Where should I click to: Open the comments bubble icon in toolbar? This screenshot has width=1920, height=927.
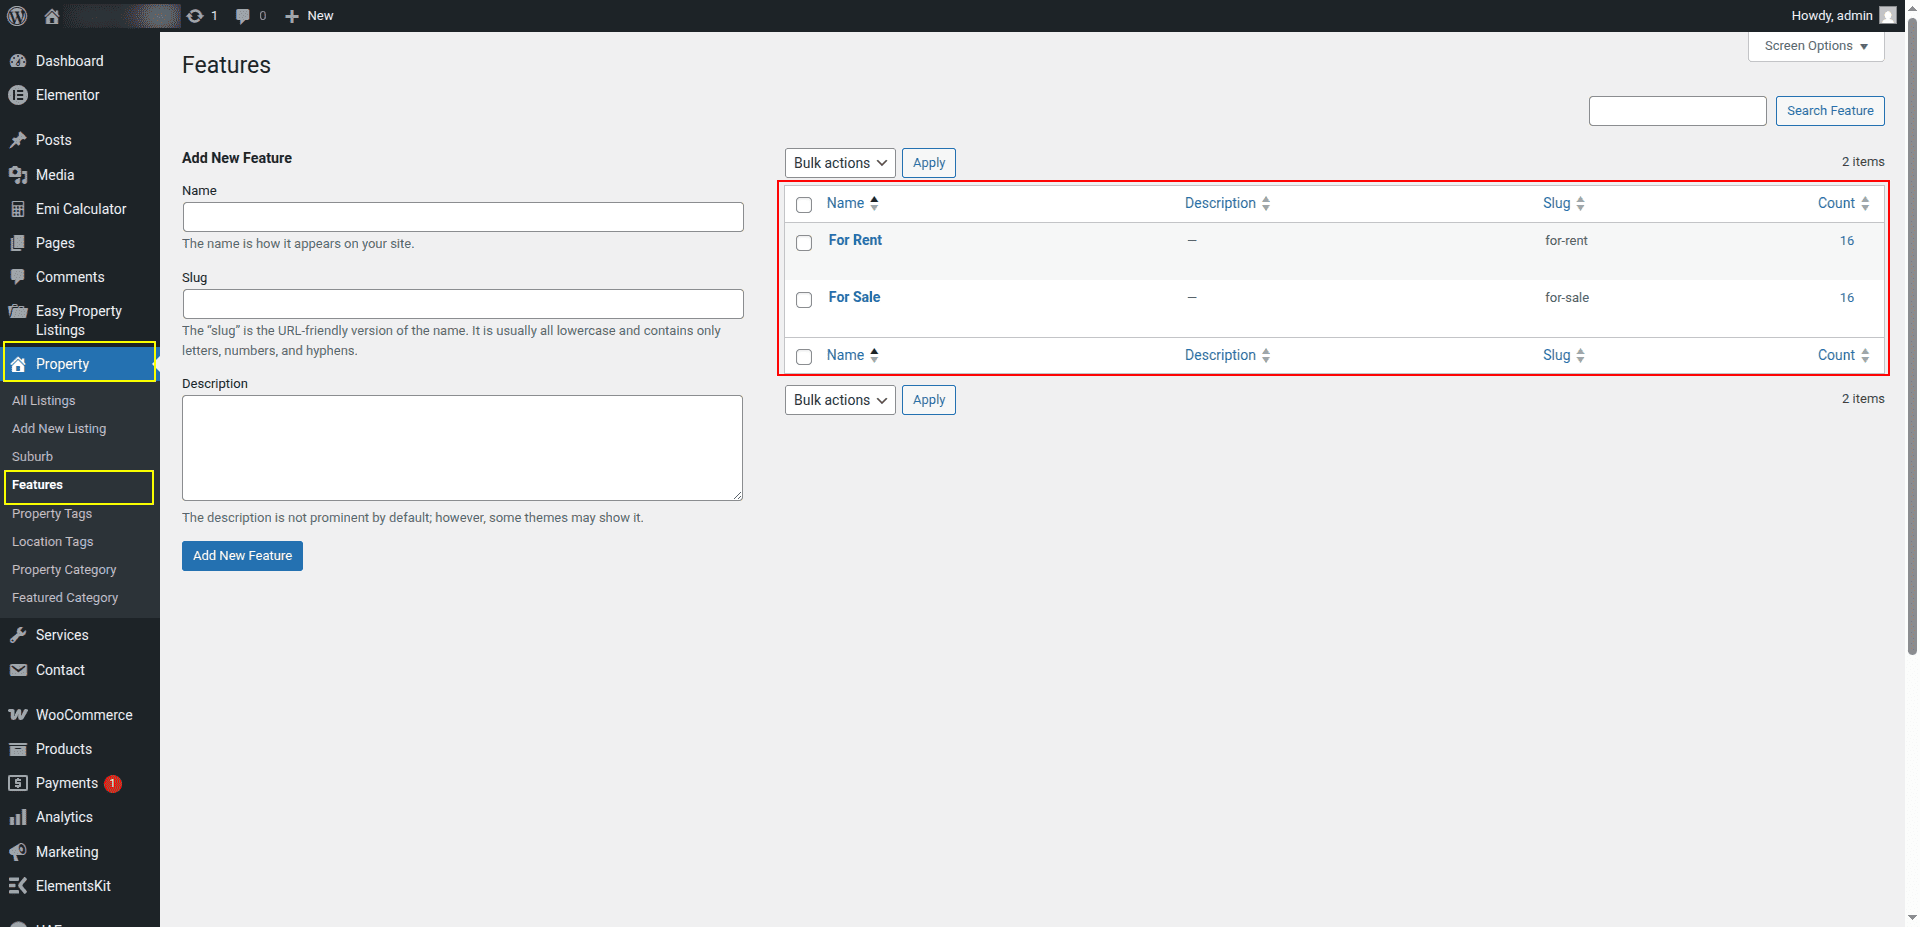click(242, 16)
